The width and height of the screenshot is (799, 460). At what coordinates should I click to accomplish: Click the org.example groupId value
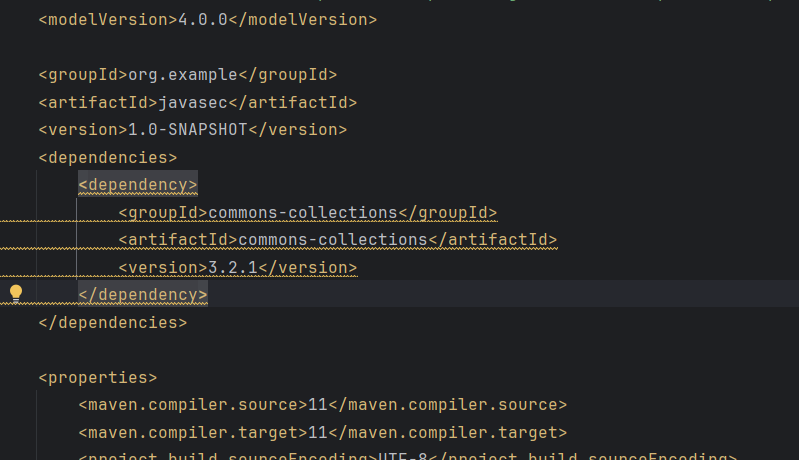coord(183,75)
